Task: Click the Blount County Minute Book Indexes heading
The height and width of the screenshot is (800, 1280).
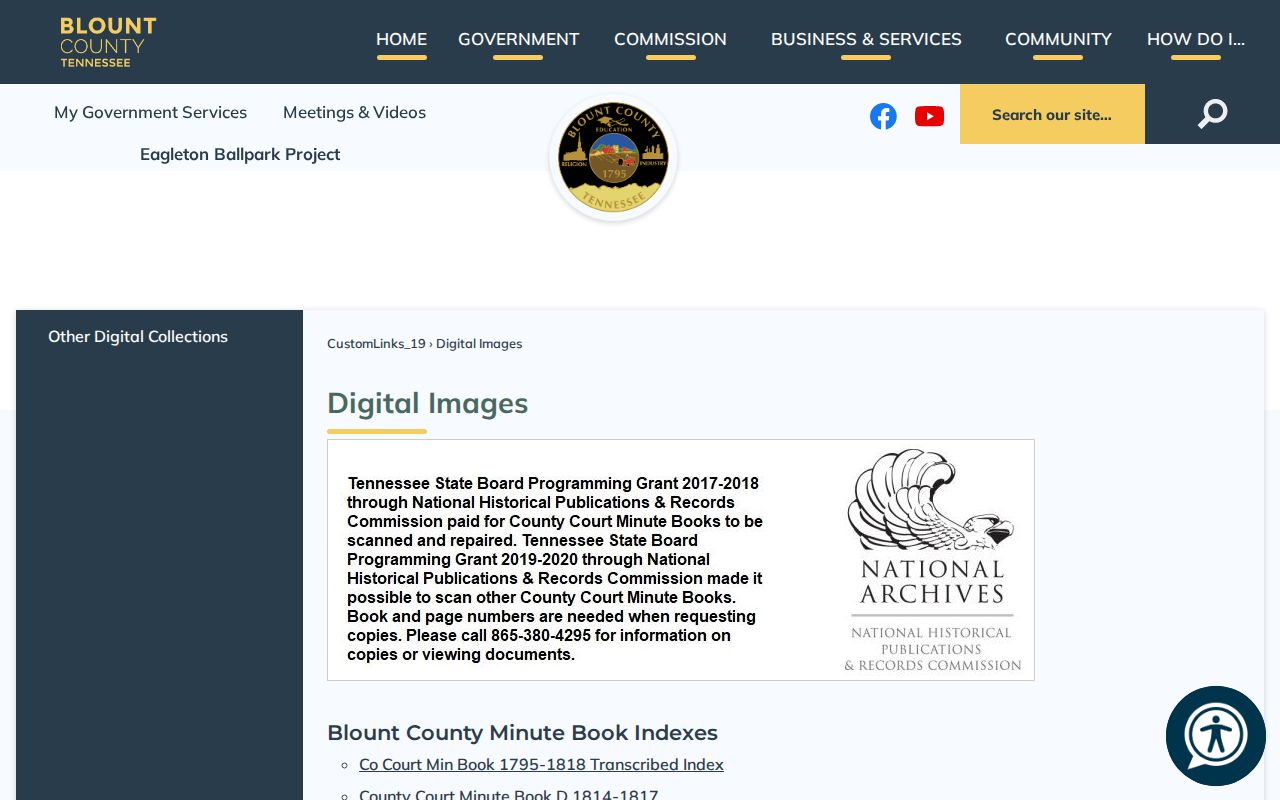Action: coord(522,733)
